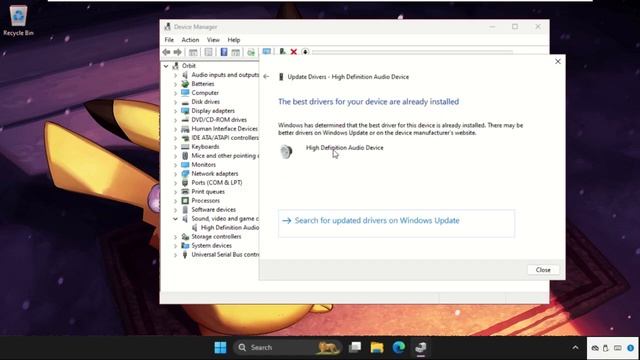Click the Back arrow in Device Manager toolbar
This screenshot has width=640, height=360.
(x=166, y=52)
